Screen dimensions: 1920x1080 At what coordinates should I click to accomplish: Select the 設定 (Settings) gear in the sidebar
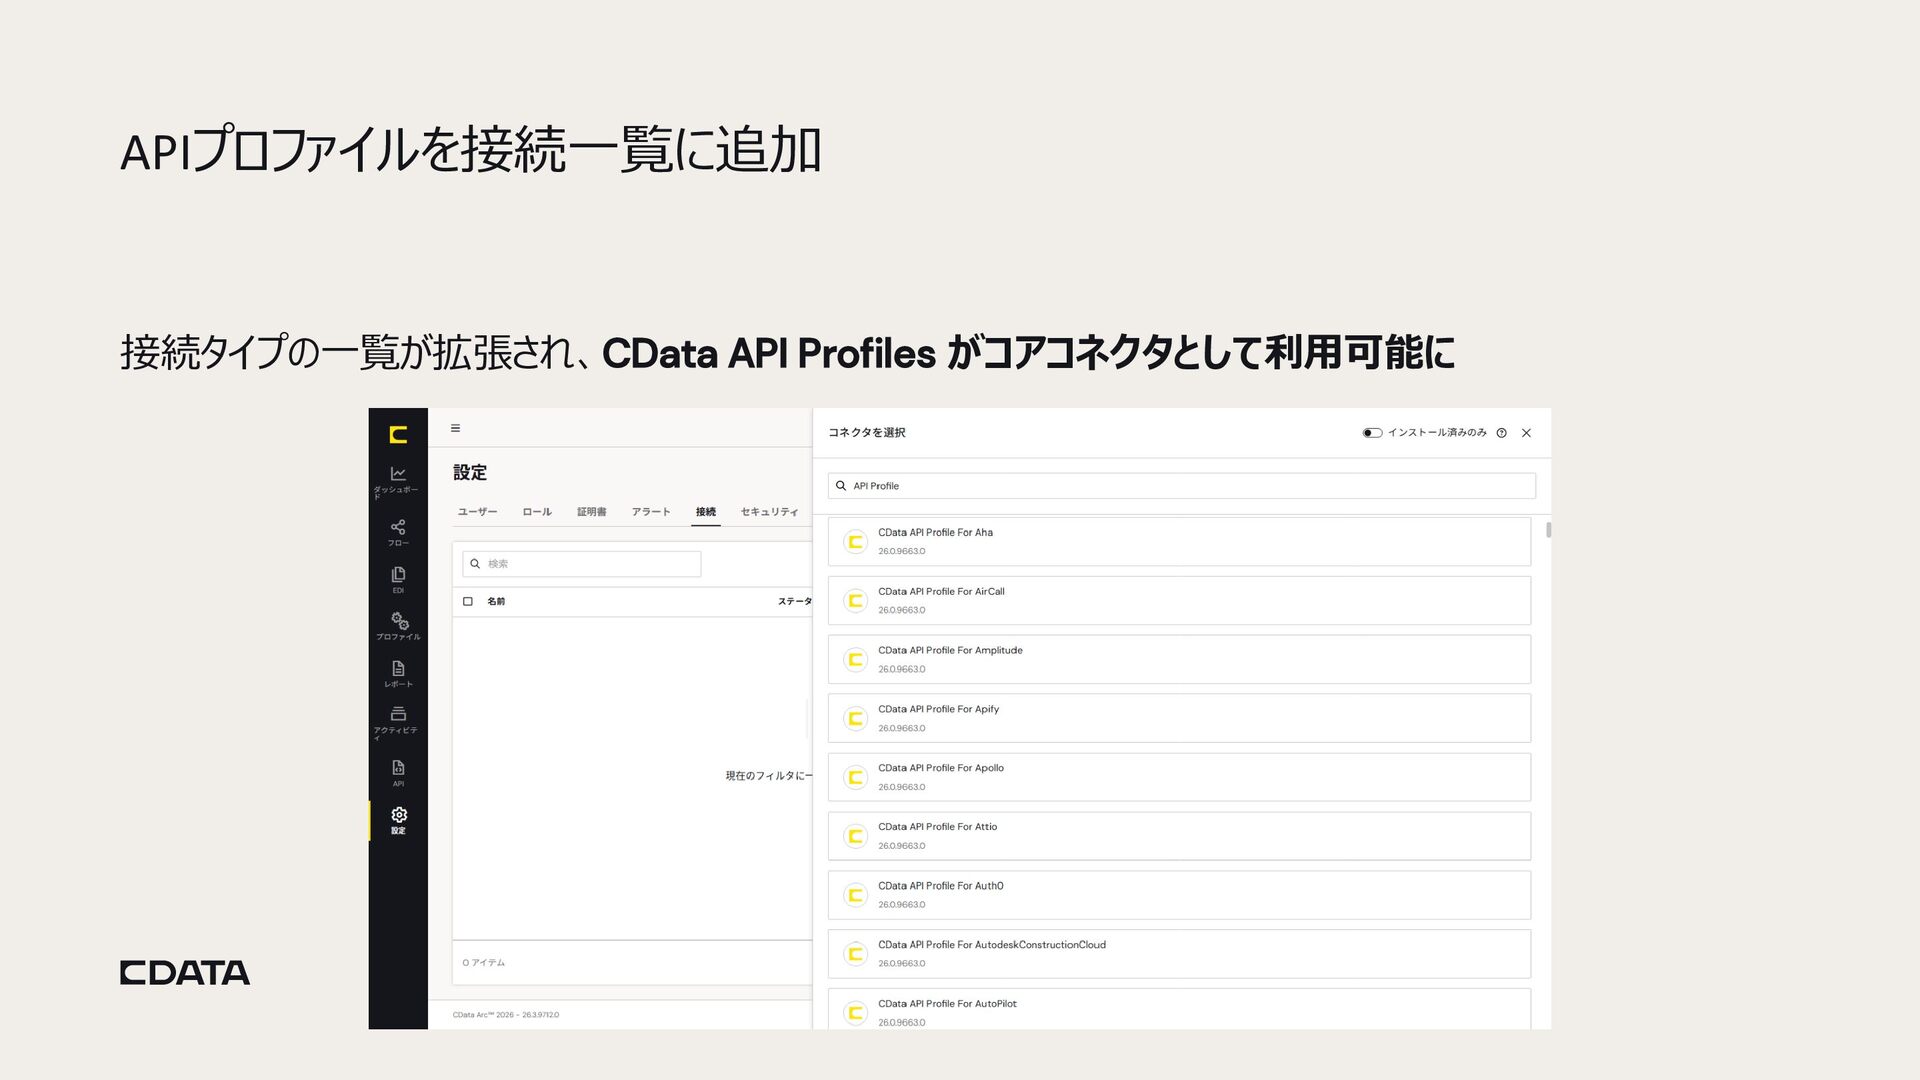point(398,820)
